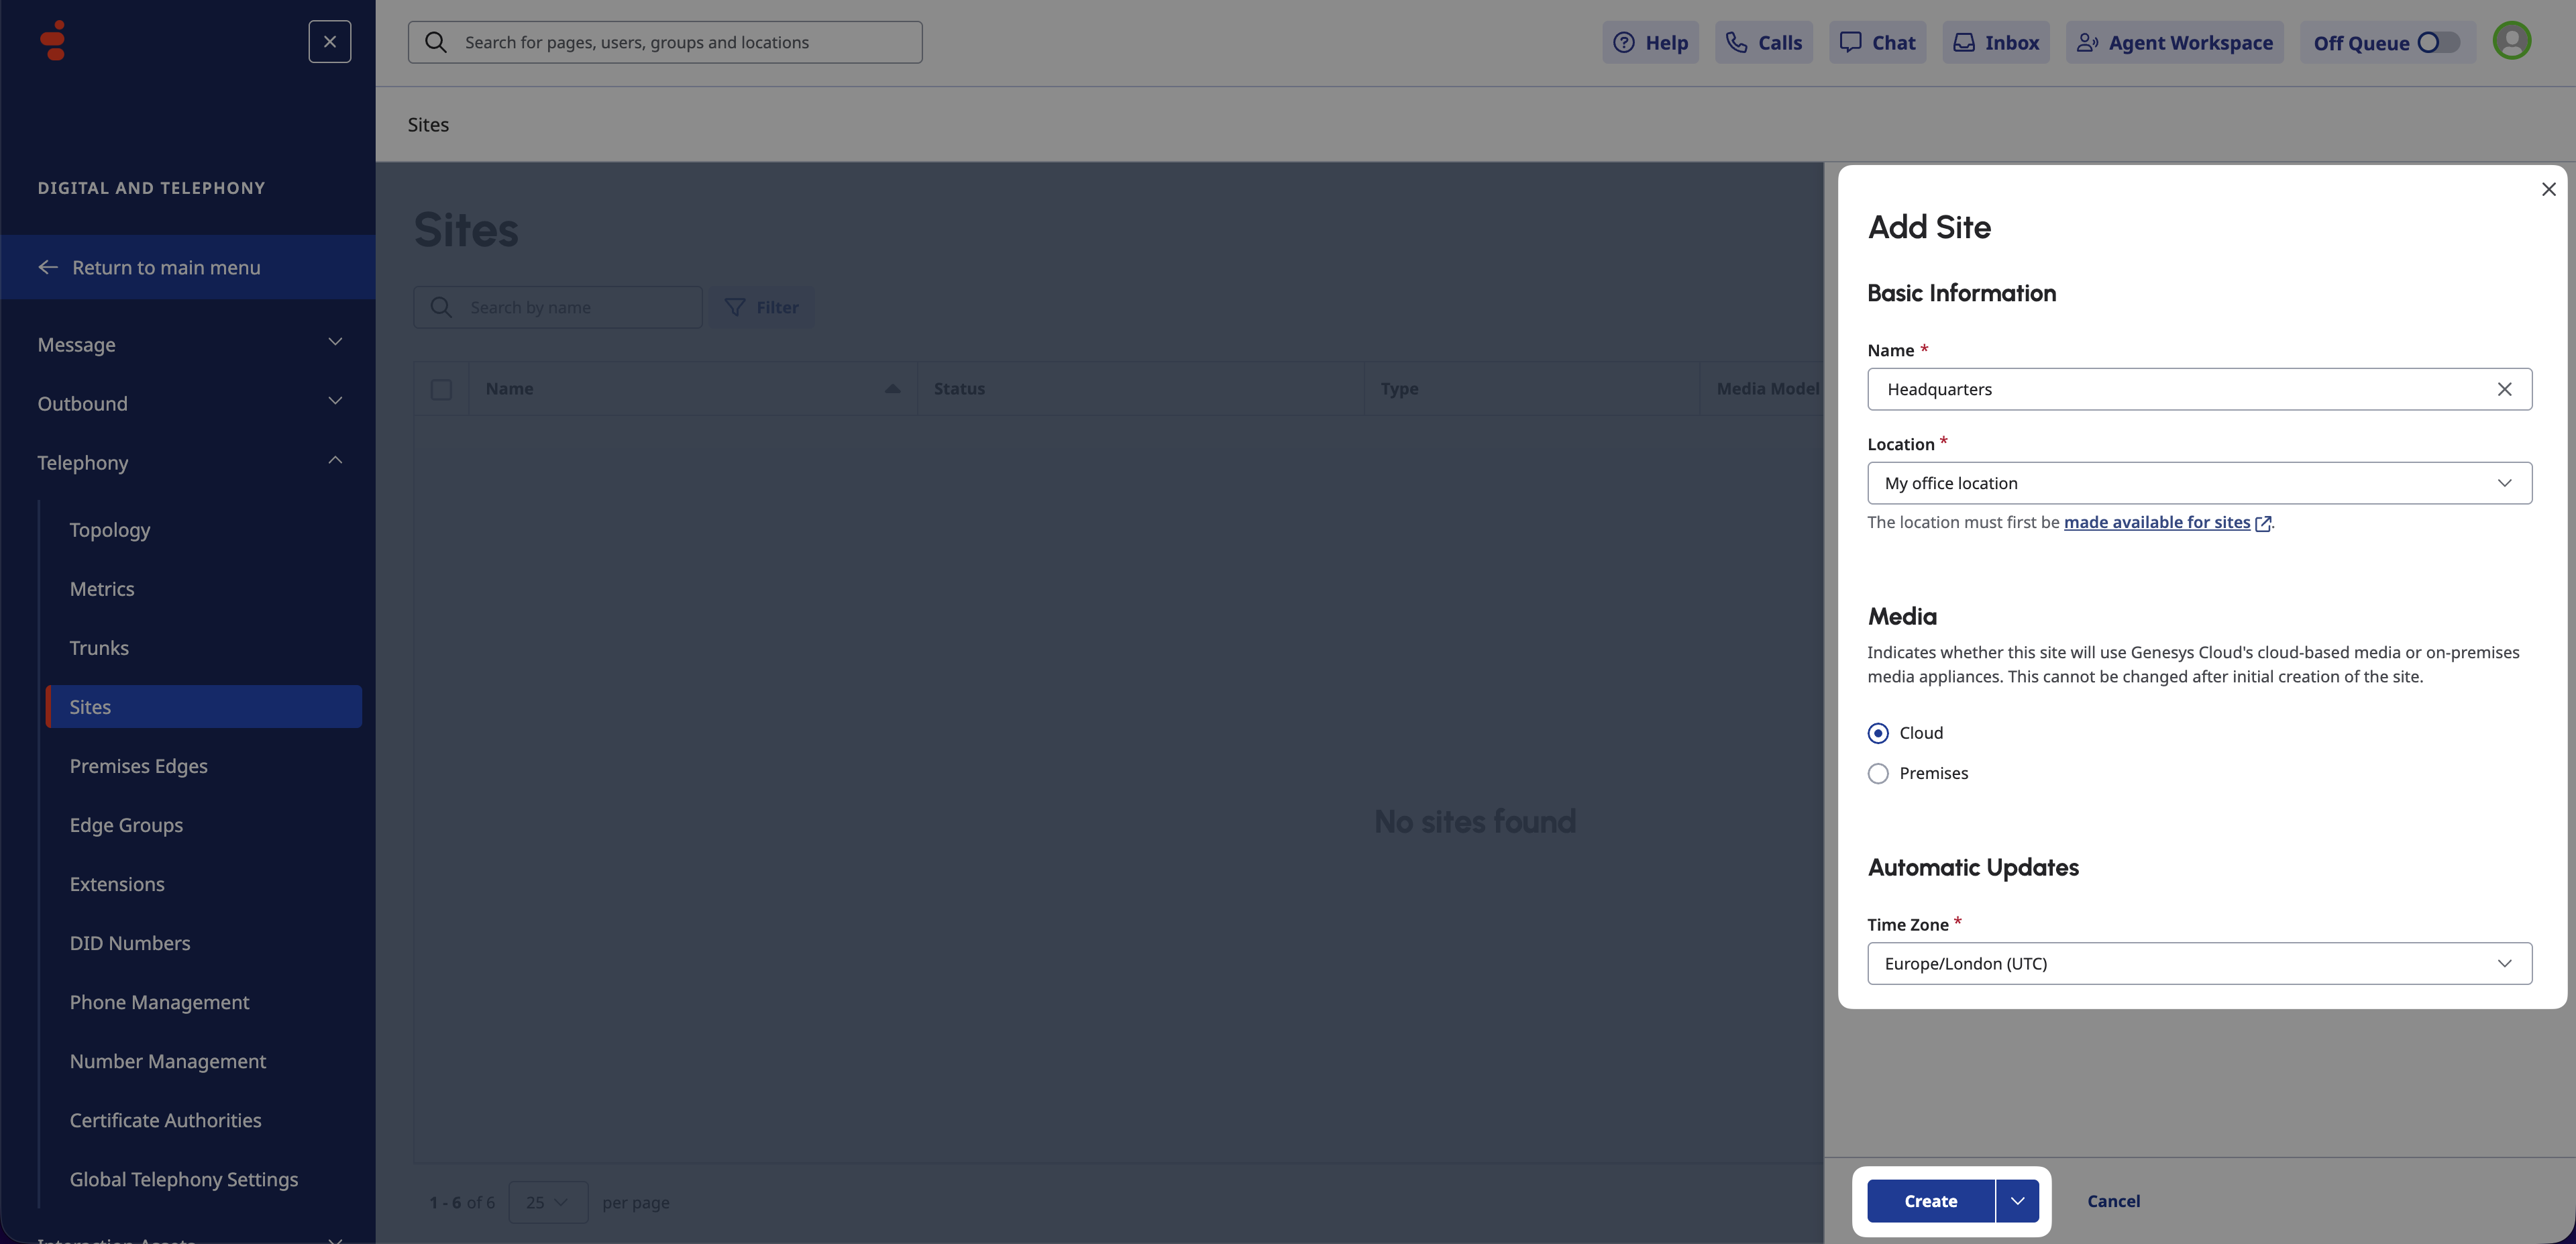2576x1244 pixels.
Task: Expand the Create button arrow menu
Action: click(x=2017, y=1201)
